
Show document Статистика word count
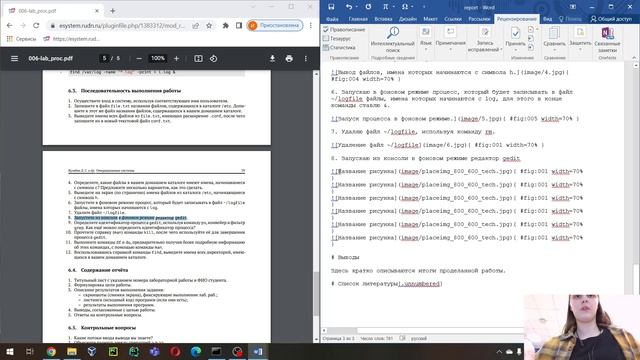[x=339, y=47]
